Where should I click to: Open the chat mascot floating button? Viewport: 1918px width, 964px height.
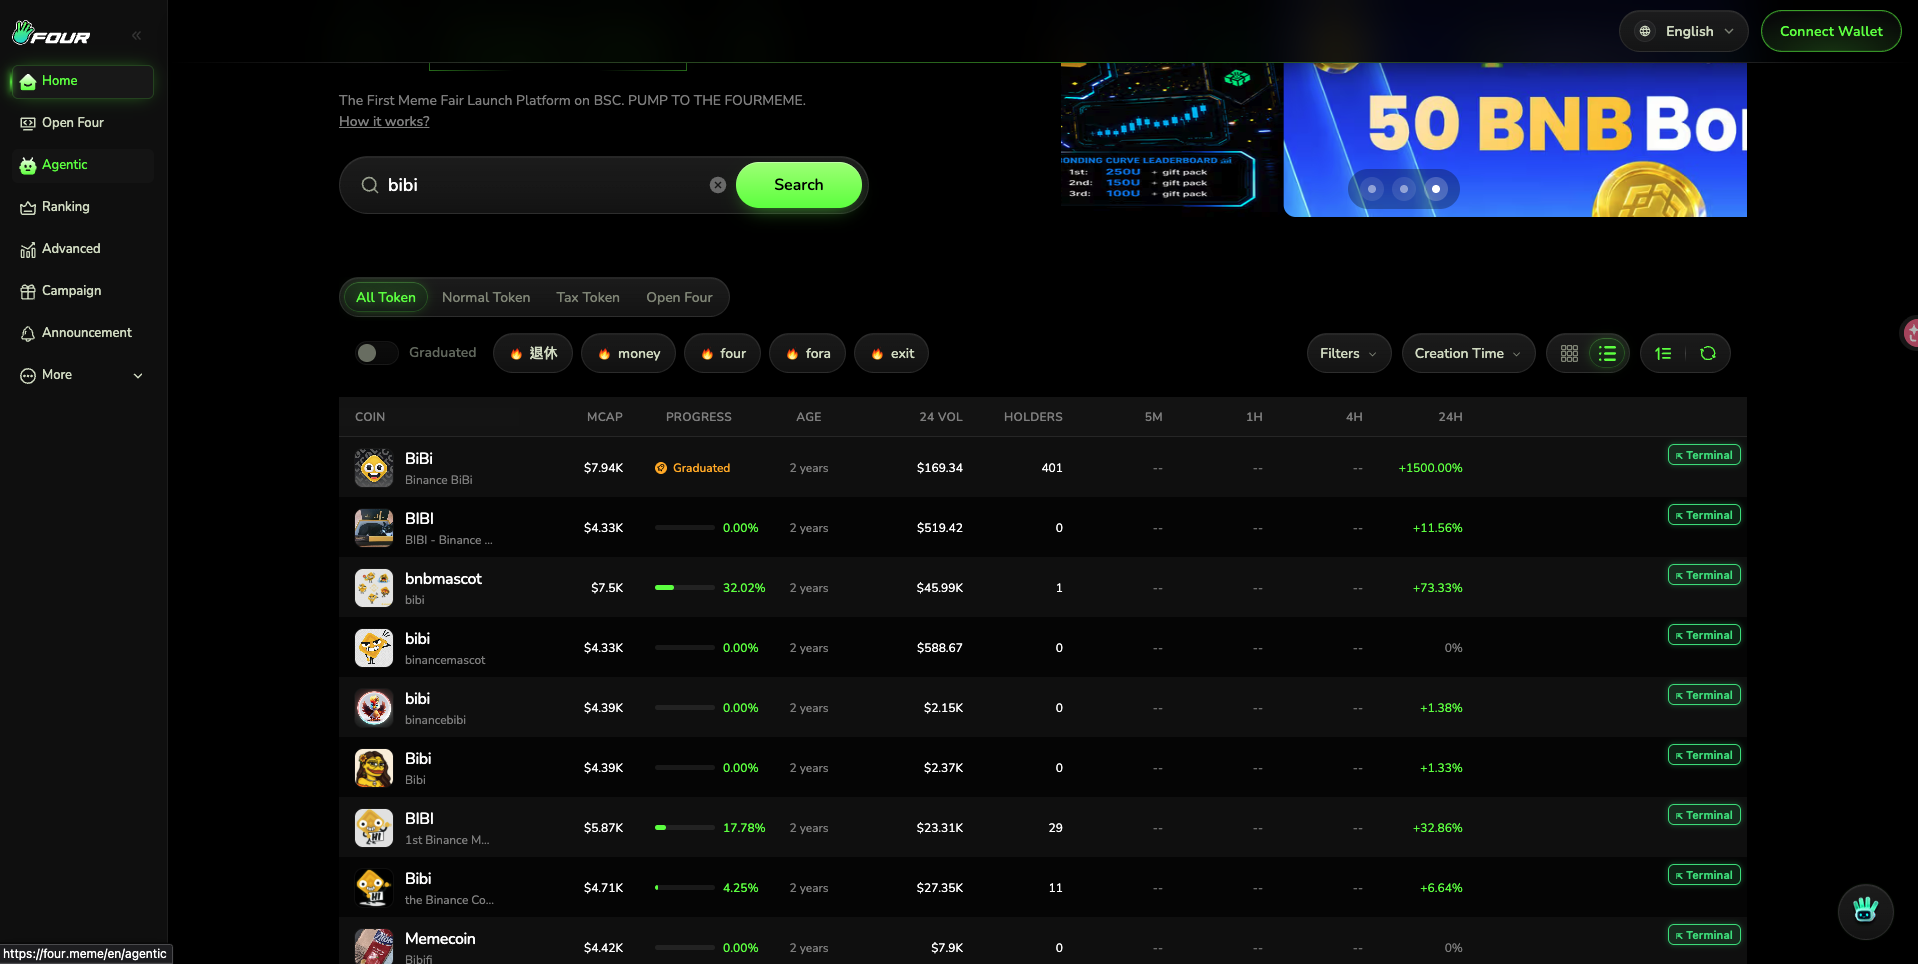point(1866,911)
